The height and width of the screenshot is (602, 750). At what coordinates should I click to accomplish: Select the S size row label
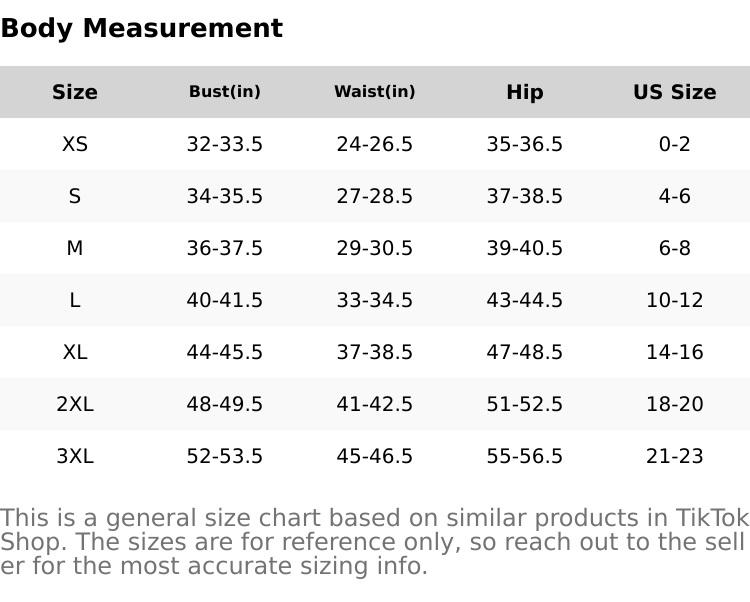tap(75, 196)
